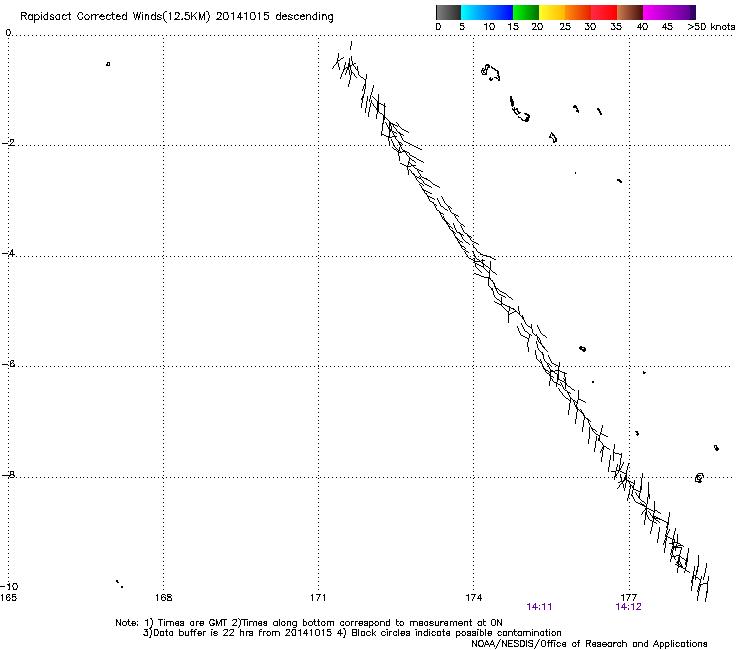Click the latitude label -10

pos(9,586)
